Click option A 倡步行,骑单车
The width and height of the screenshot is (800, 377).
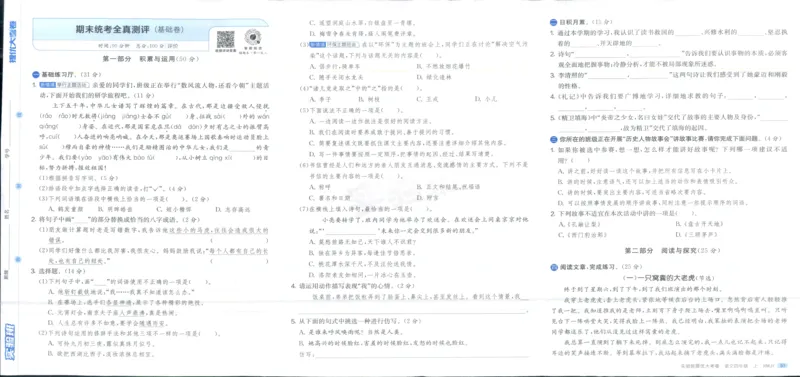[x=335, y=66]
